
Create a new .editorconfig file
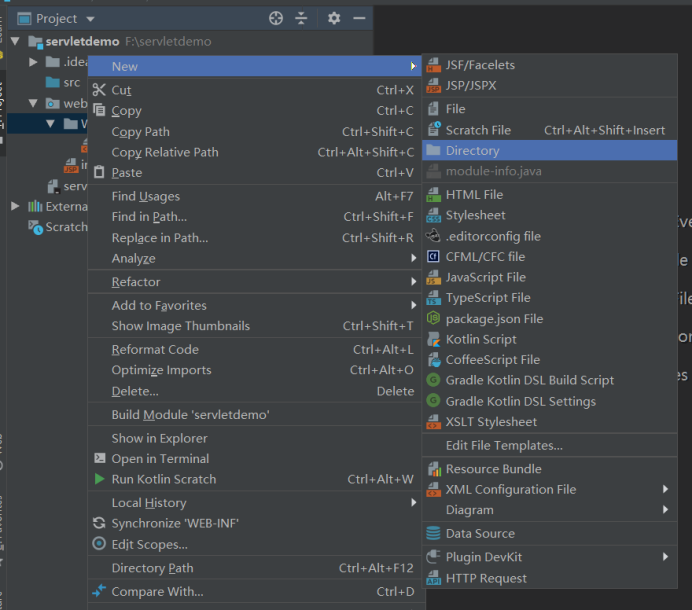pyautogui.click(x=549, y=236)
